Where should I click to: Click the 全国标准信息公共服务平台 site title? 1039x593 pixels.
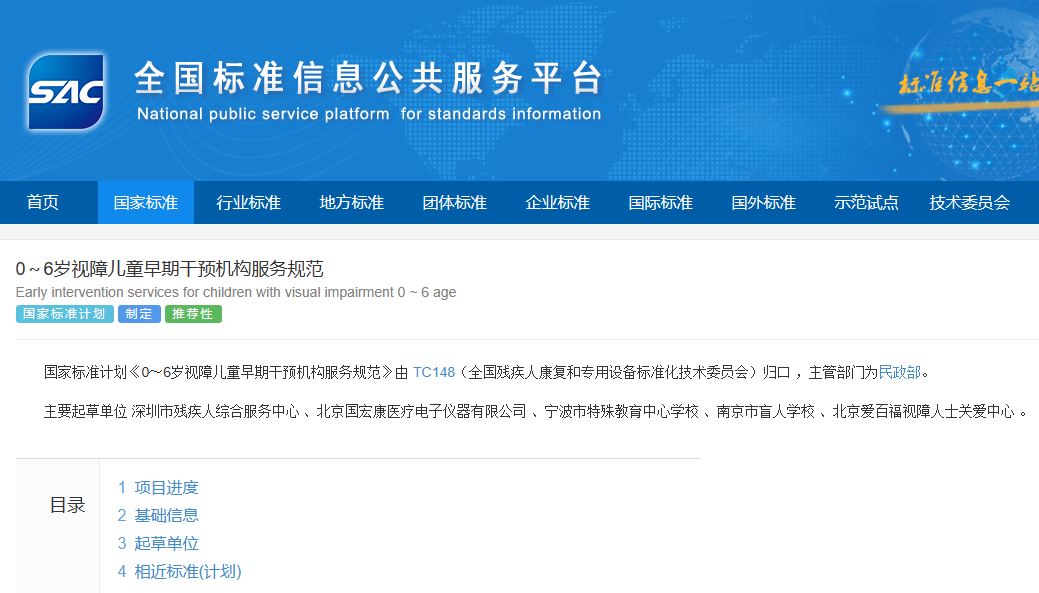[369, 79]
